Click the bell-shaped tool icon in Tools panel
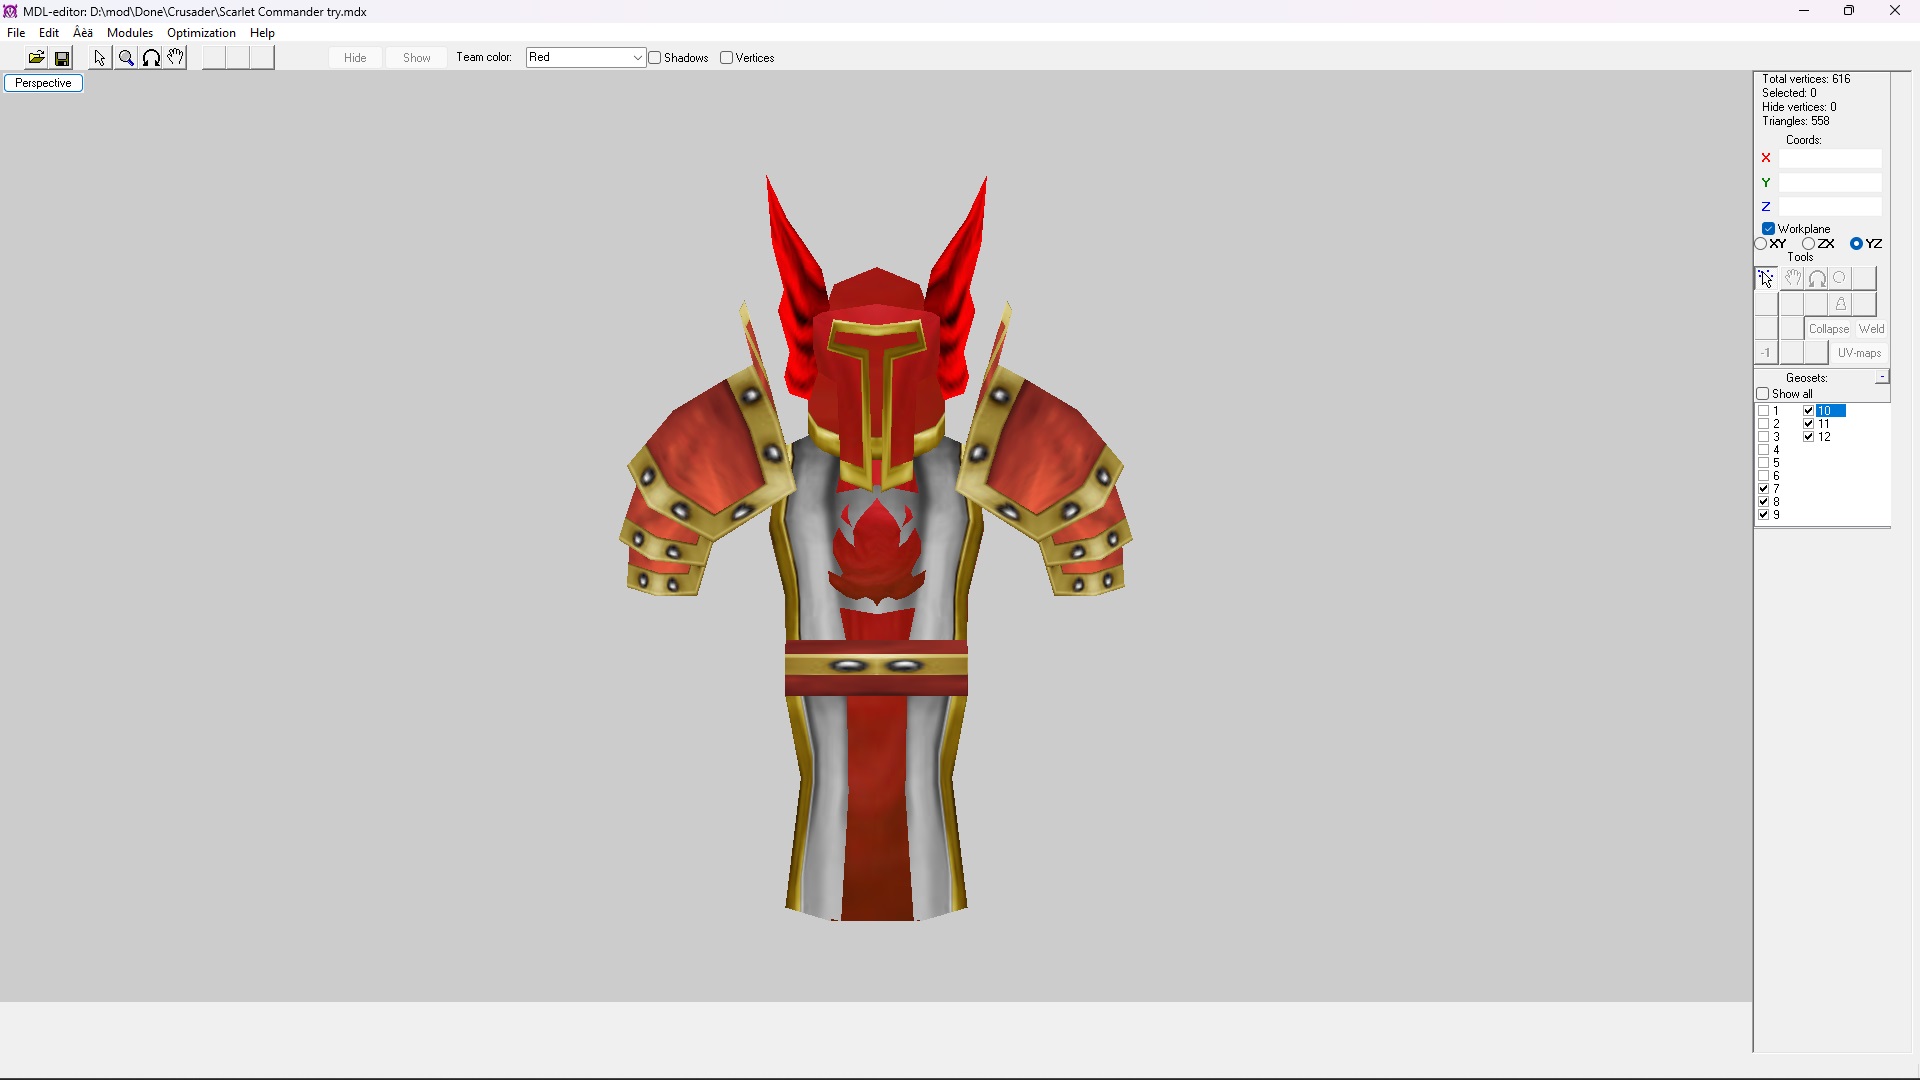1920x1080 pixels. pyautogui.click(x=1841, y=304)
